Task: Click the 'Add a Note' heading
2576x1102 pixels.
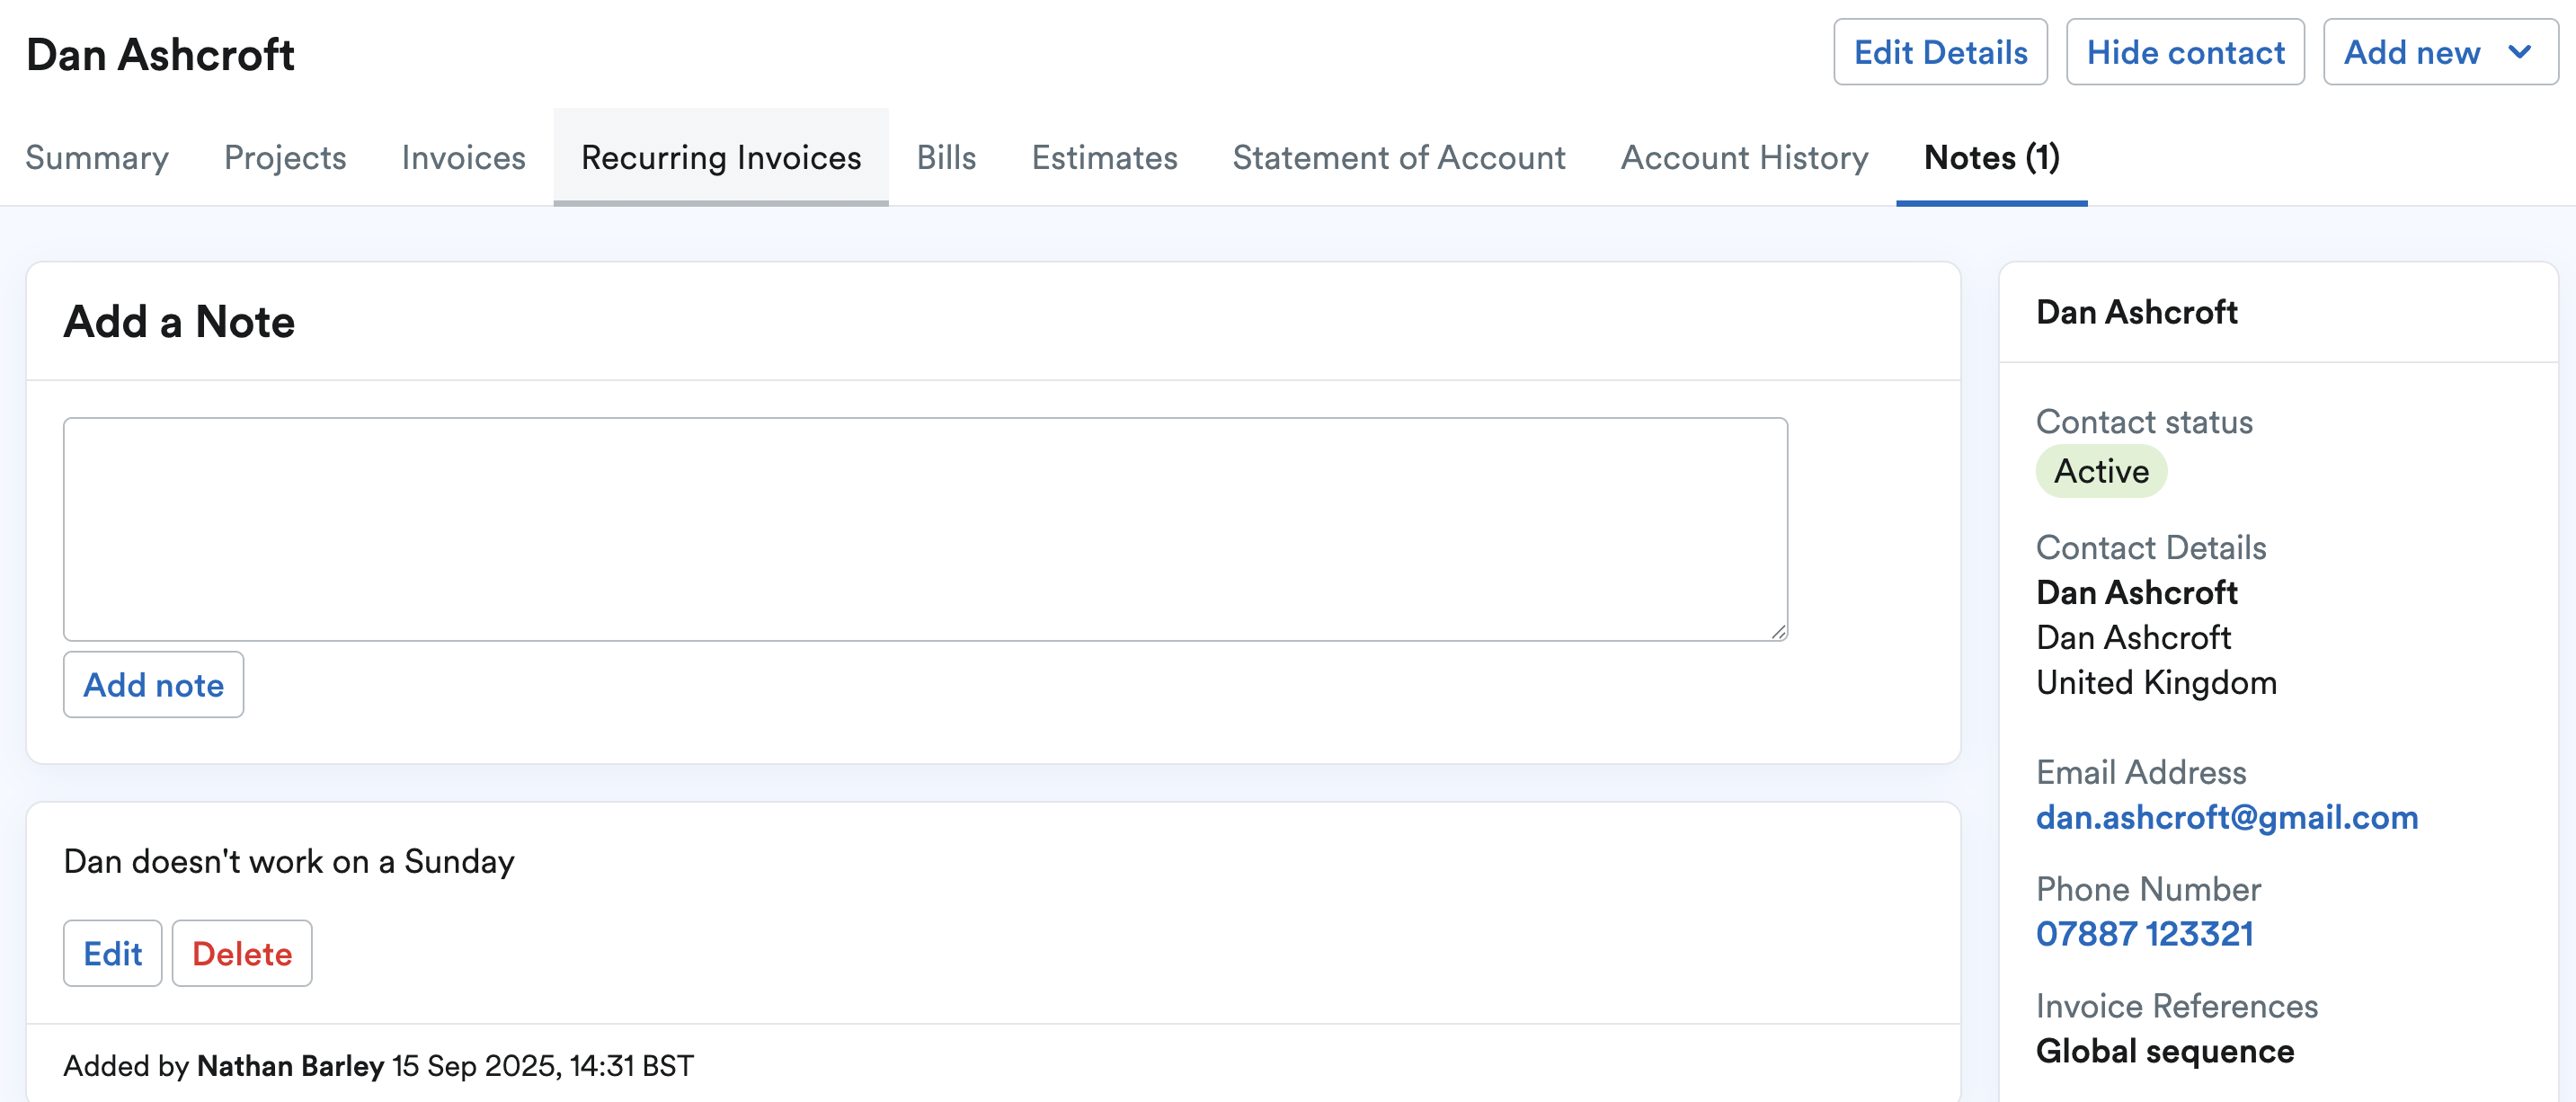Action: pyautogui.click(x=179, y=322)
